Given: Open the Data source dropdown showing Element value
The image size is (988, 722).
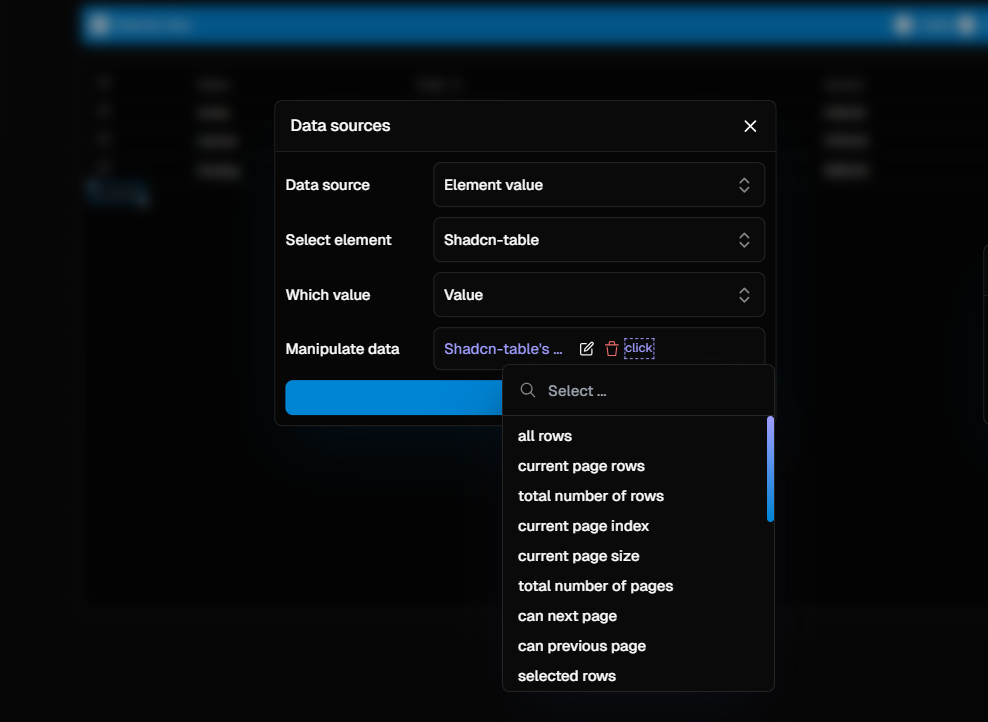Looking at the screenshot, I should pos(598,185).
